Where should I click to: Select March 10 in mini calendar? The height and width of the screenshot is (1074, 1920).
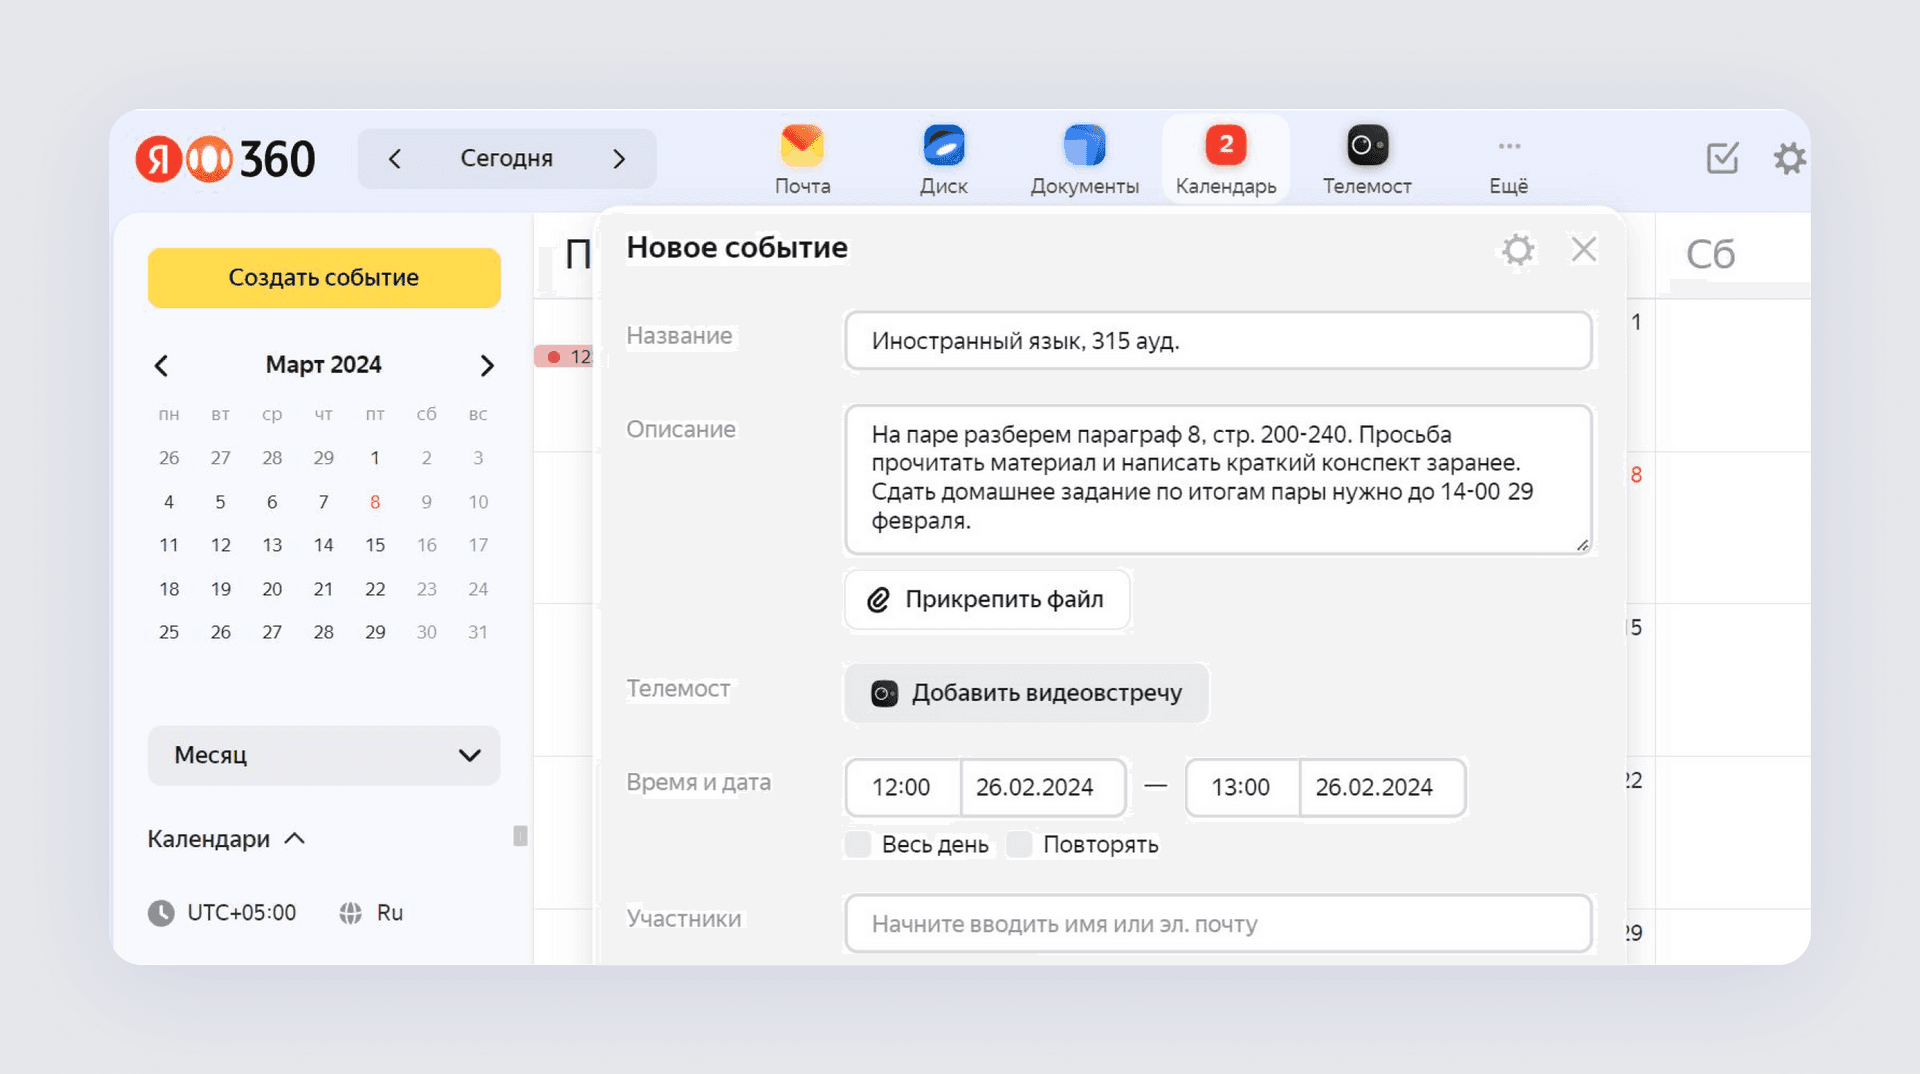point(478,502)
